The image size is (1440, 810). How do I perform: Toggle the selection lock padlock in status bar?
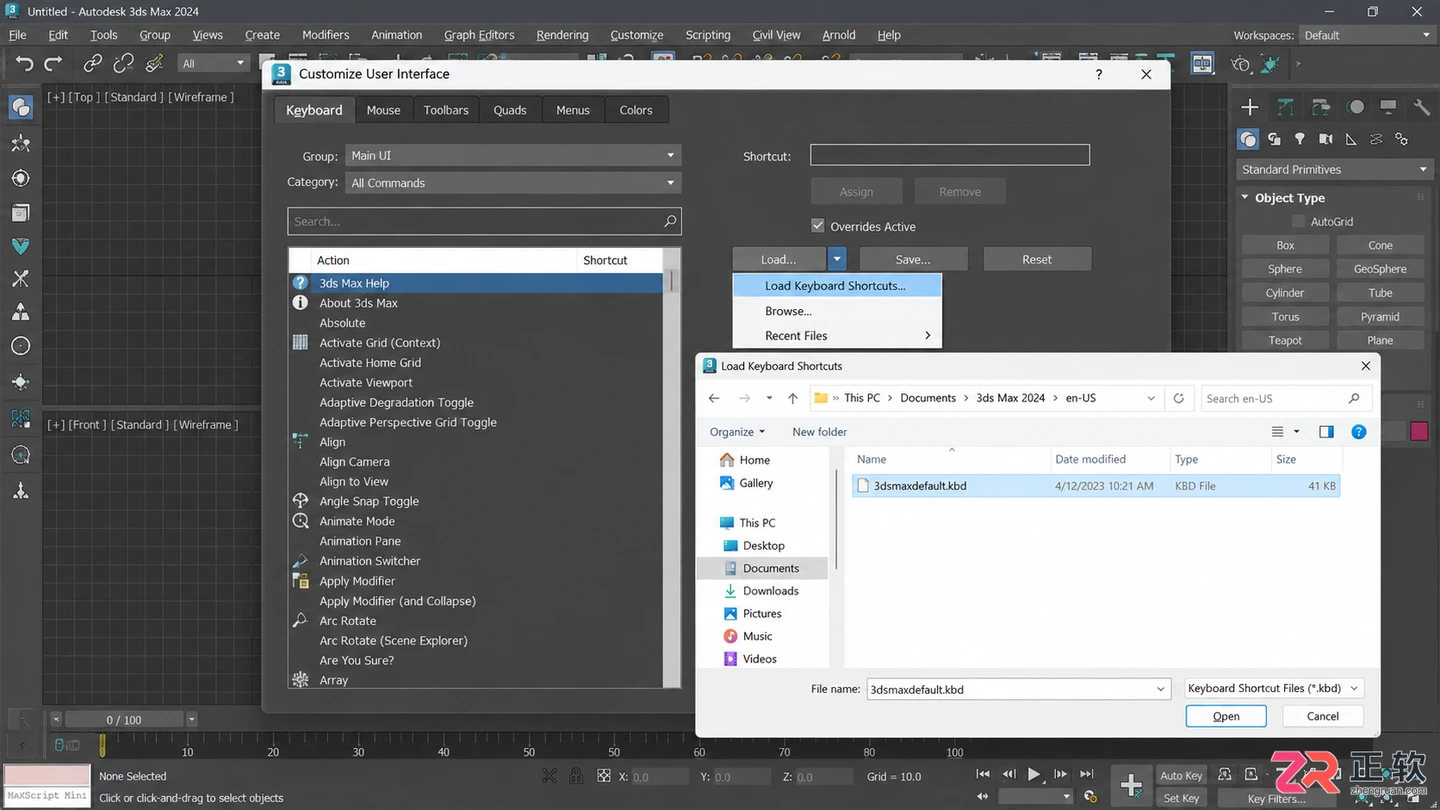(x=576, y=776)
